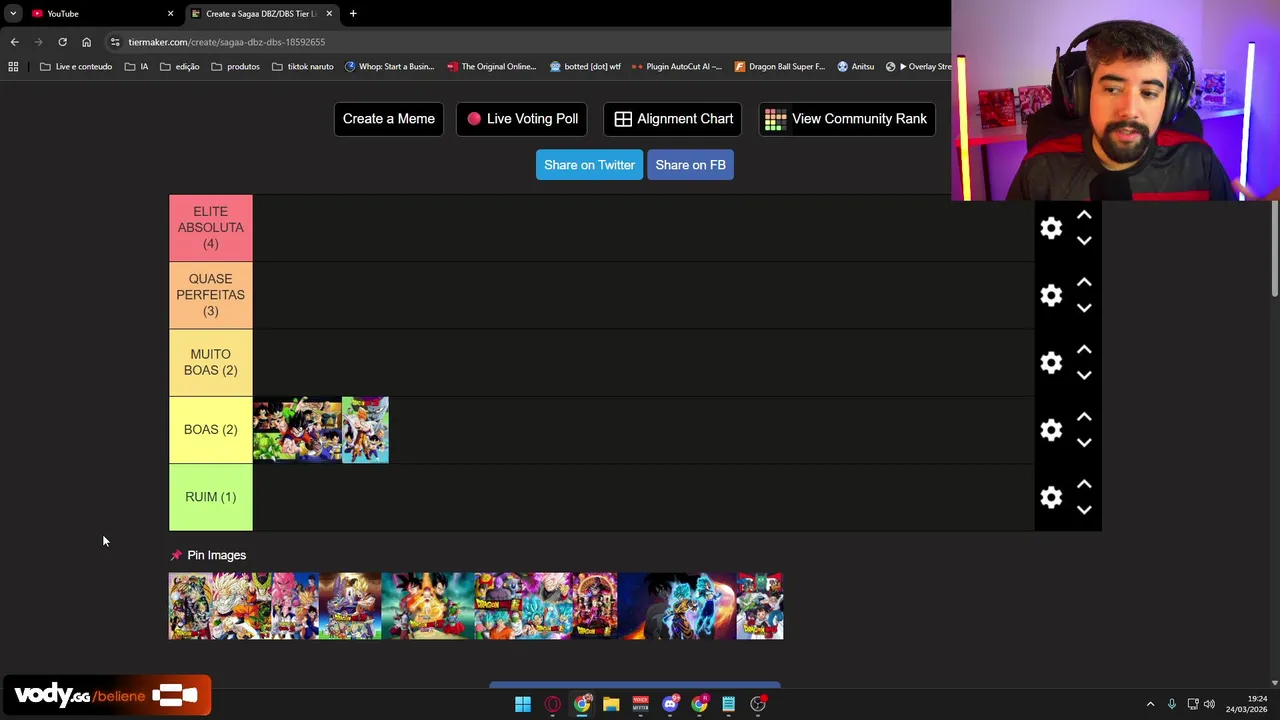Select Resurrection F Golden Frieza image in pool

pyautogui.click(x=427, y=606)
